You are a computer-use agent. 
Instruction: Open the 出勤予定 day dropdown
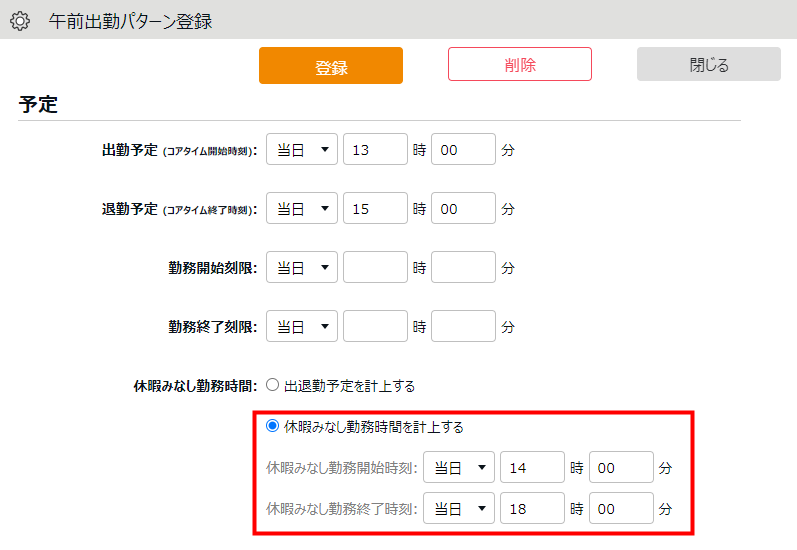tap(302, 150)
